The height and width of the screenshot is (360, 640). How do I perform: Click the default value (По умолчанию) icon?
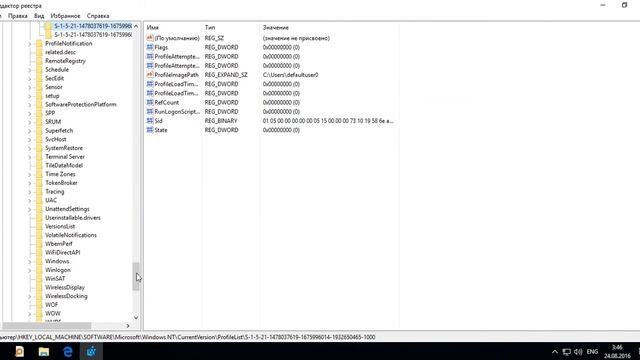[150, 38]
